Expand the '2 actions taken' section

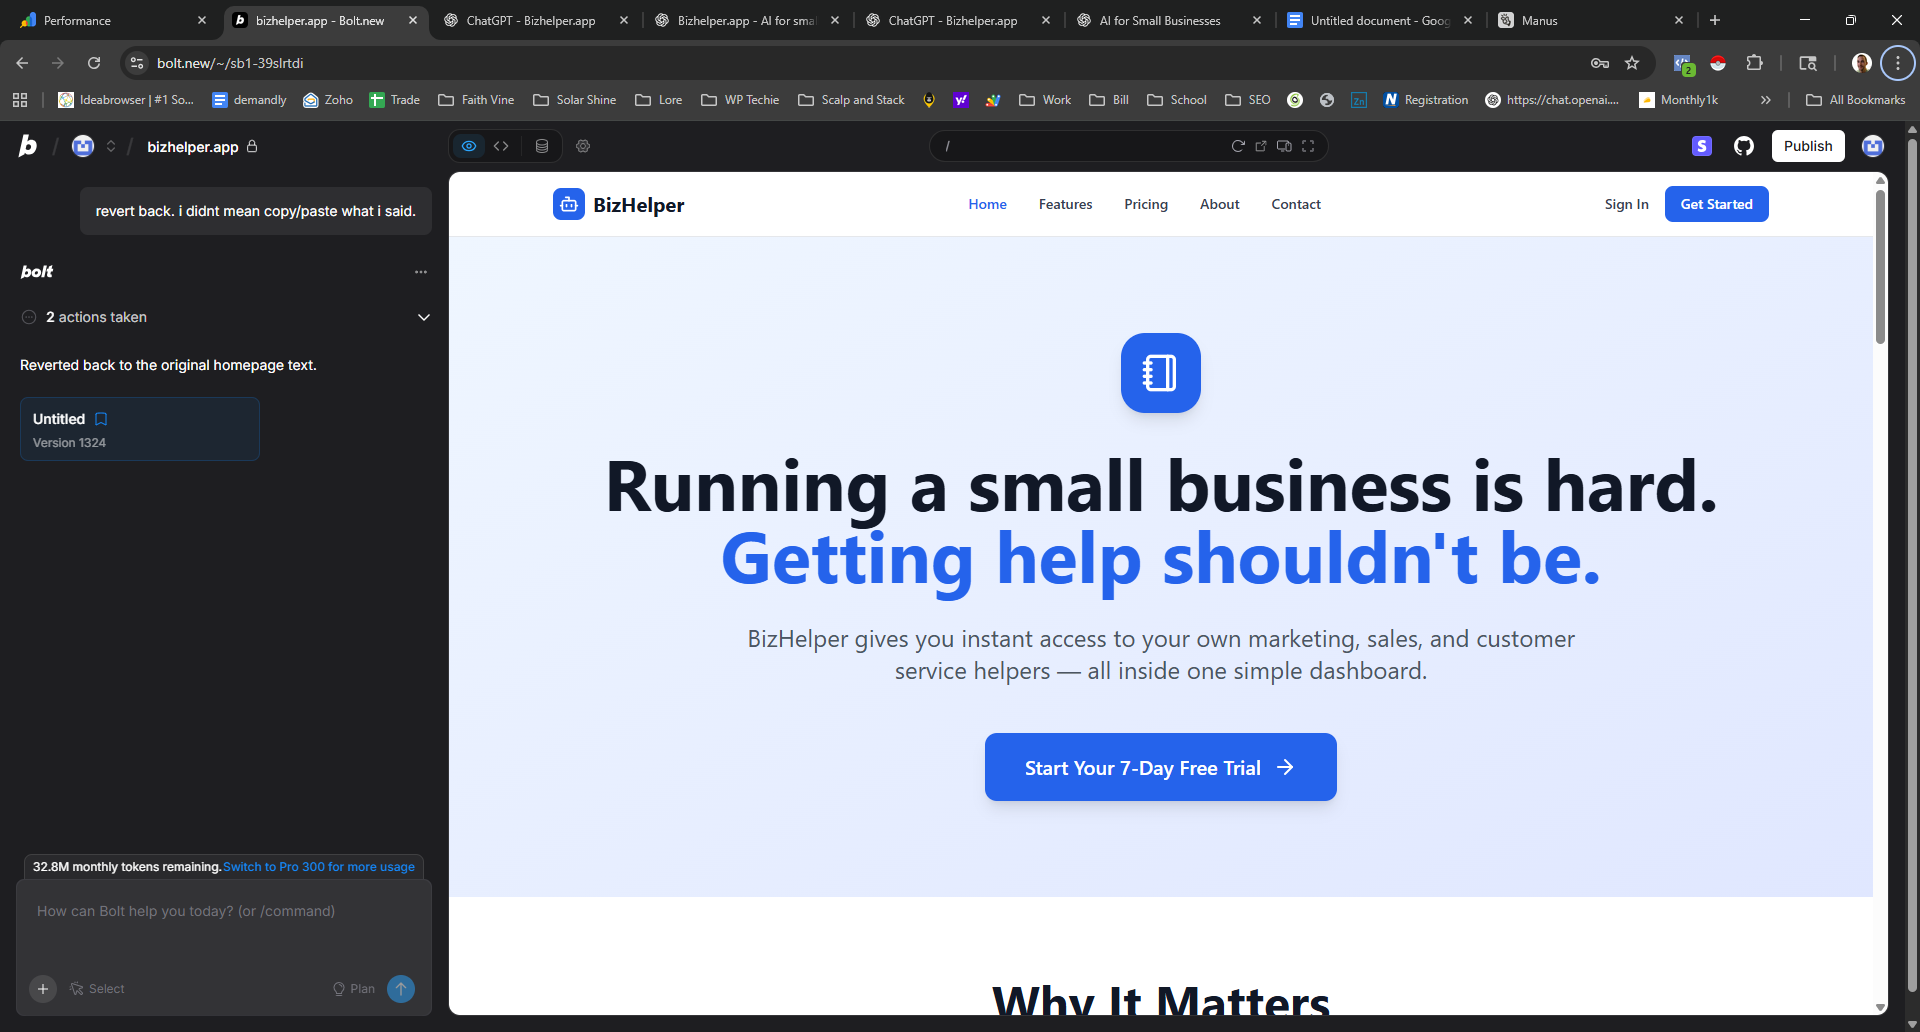pyautogui.click(x=424, y=317)
